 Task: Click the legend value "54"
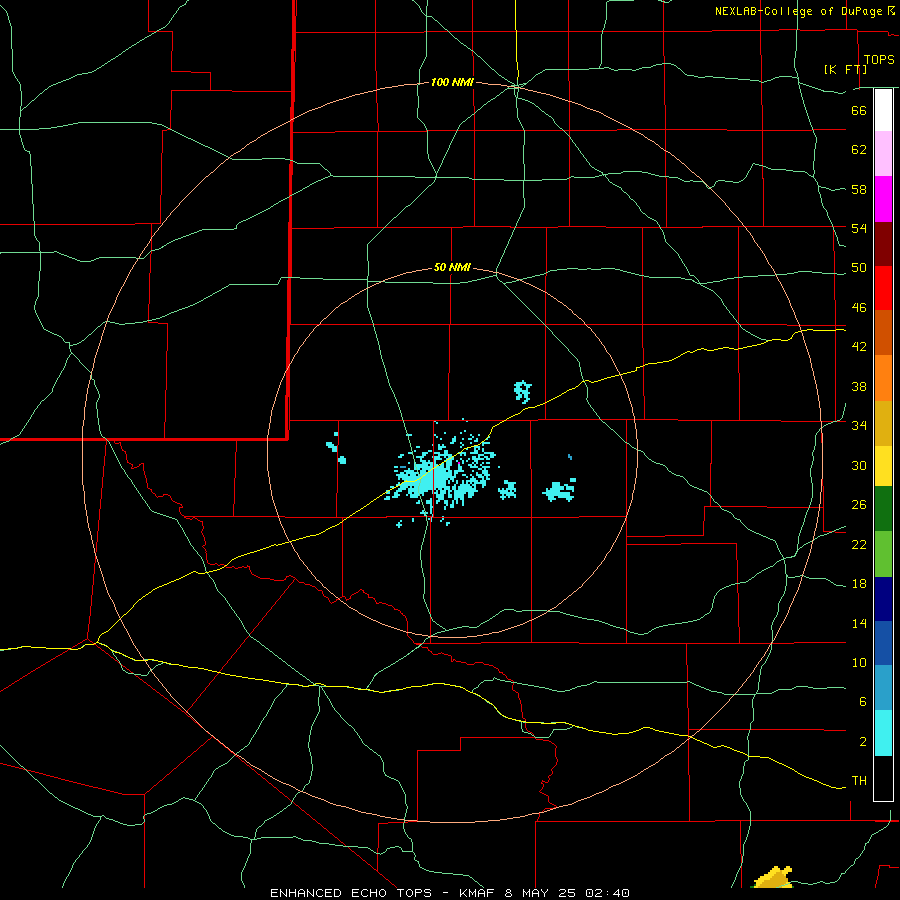click(859, 228)
